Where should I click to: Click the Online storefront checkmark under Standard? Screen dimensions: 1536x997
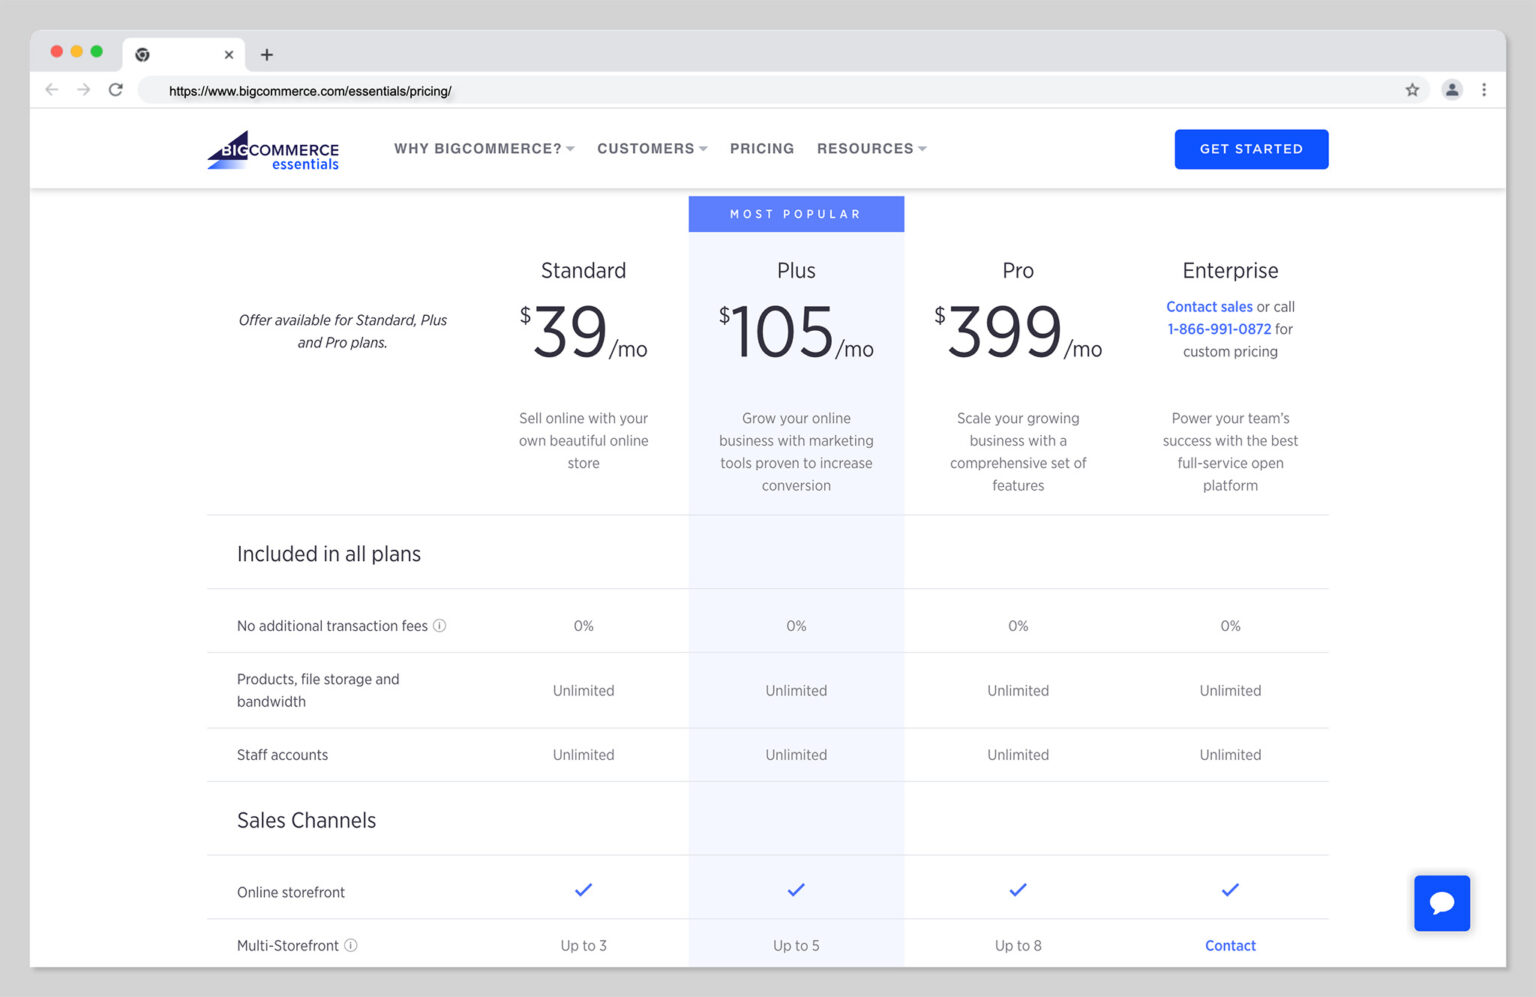coord(584,889)
